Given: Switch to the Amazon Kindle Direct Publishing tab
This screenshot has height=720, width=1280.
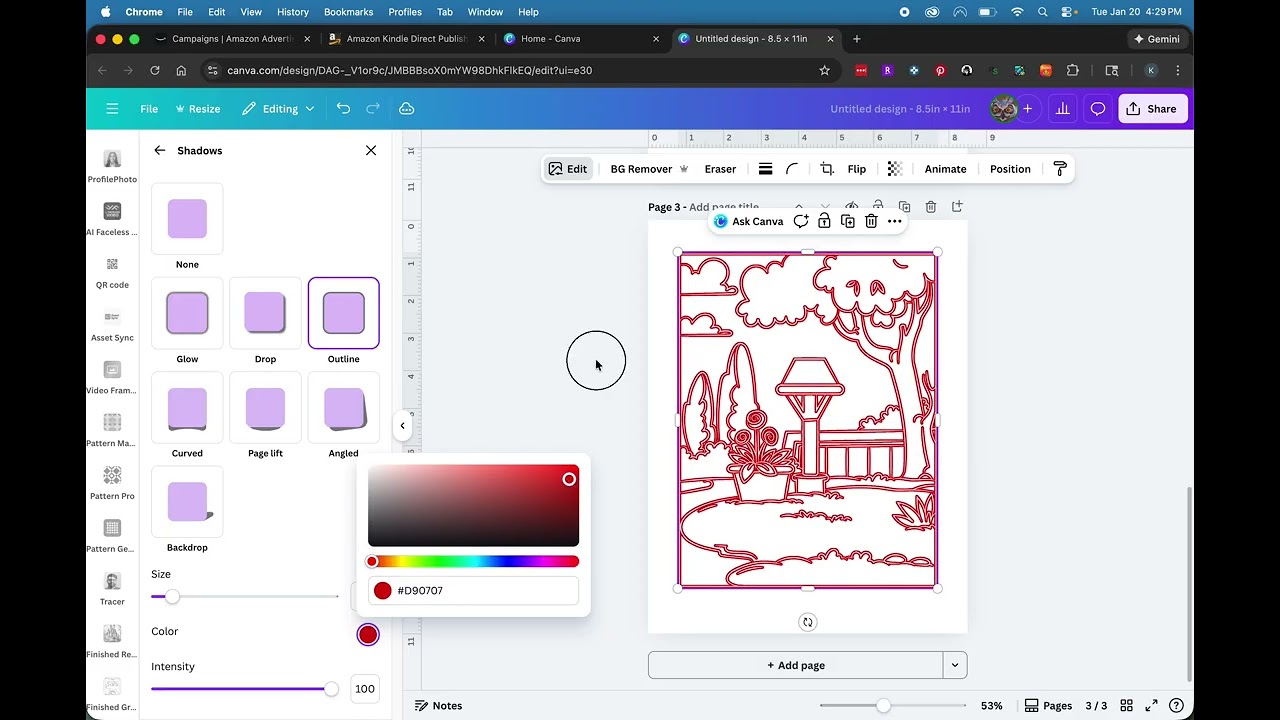Looking at the screenshot, I should coord(405,39).
